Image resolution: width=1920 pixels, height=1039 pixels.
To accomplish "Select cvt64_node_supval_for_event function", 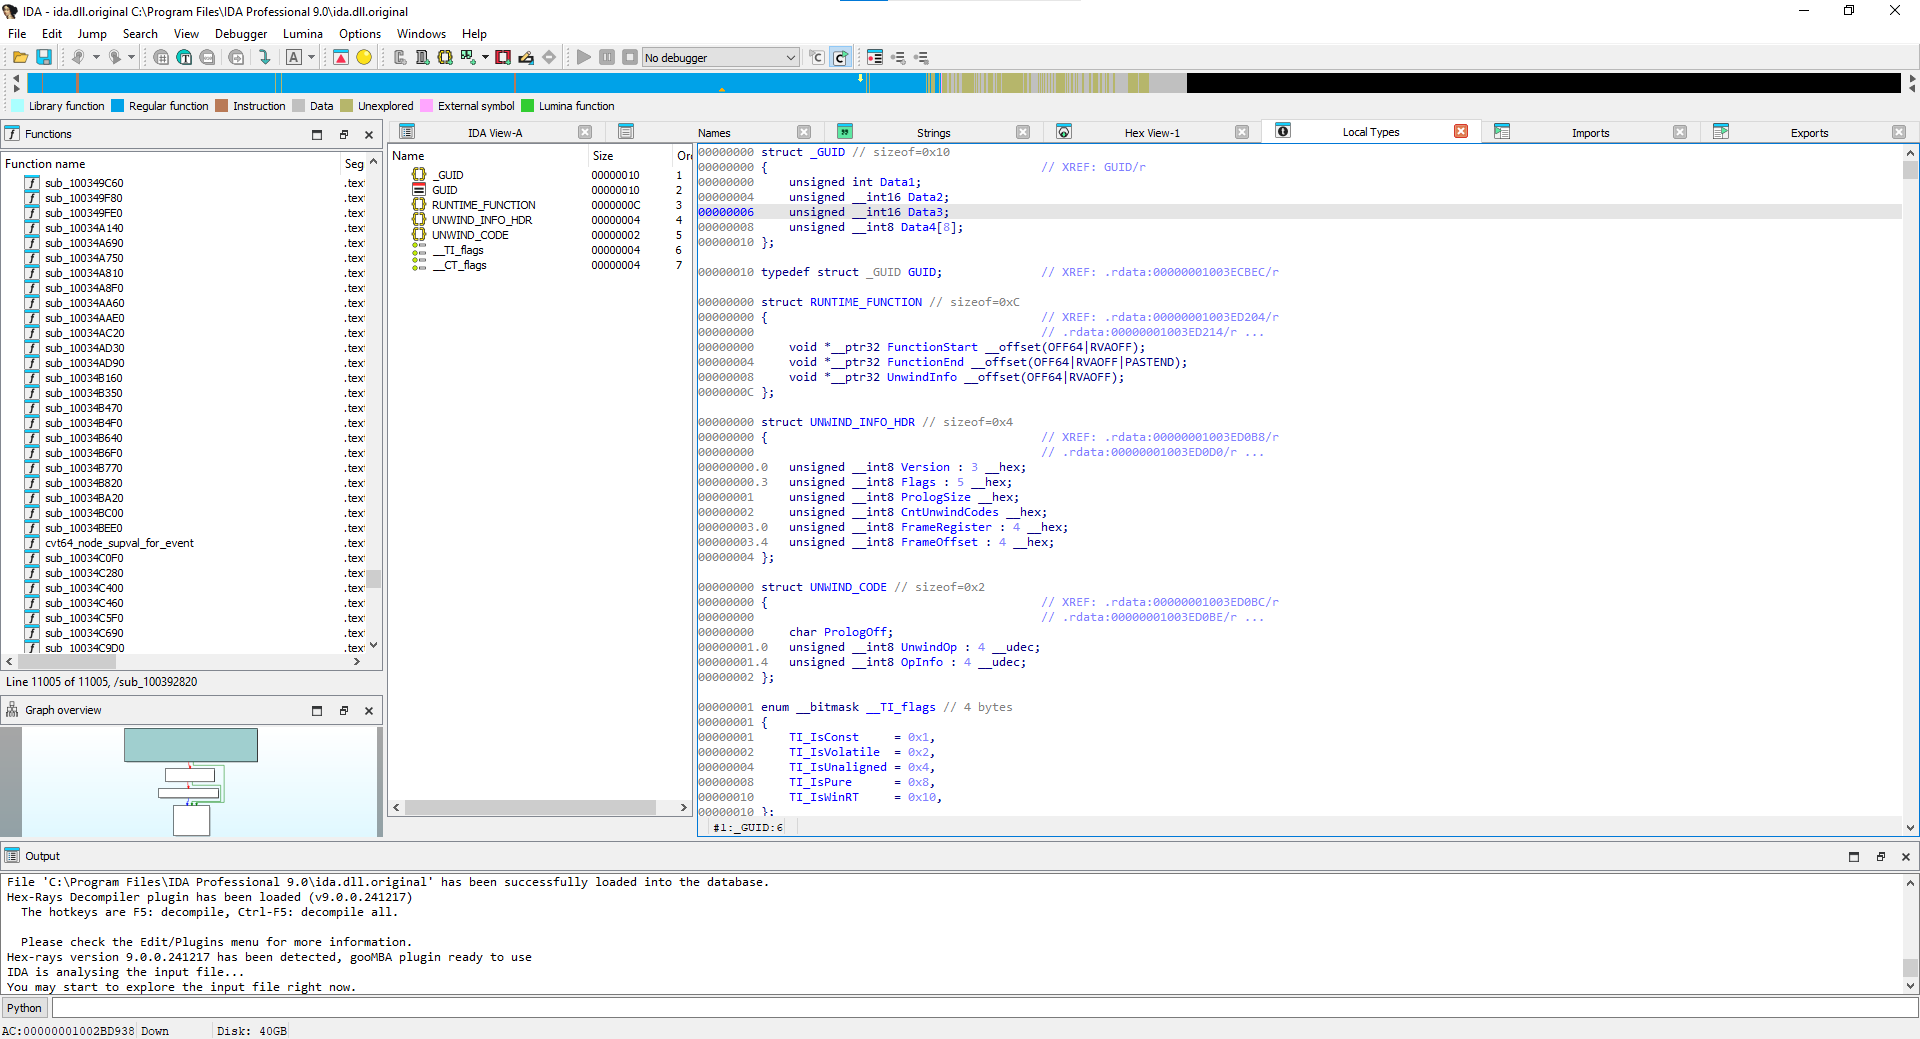I will tap(119, 543).
